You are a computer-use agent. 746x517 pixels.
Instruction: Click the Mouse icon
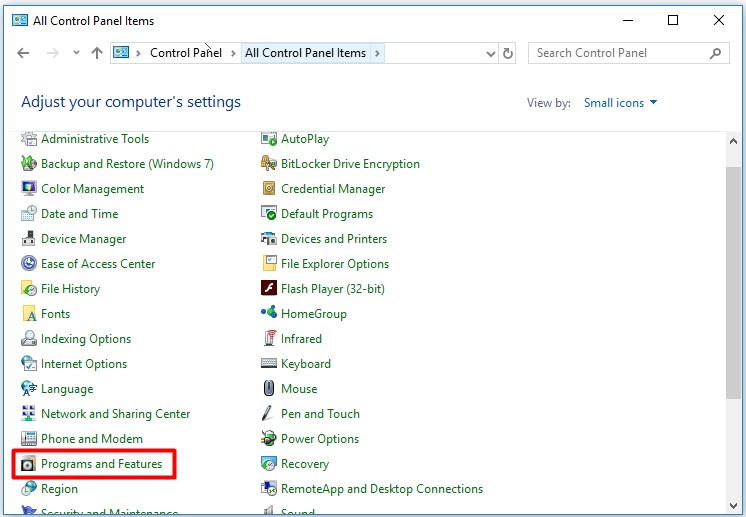269,389
